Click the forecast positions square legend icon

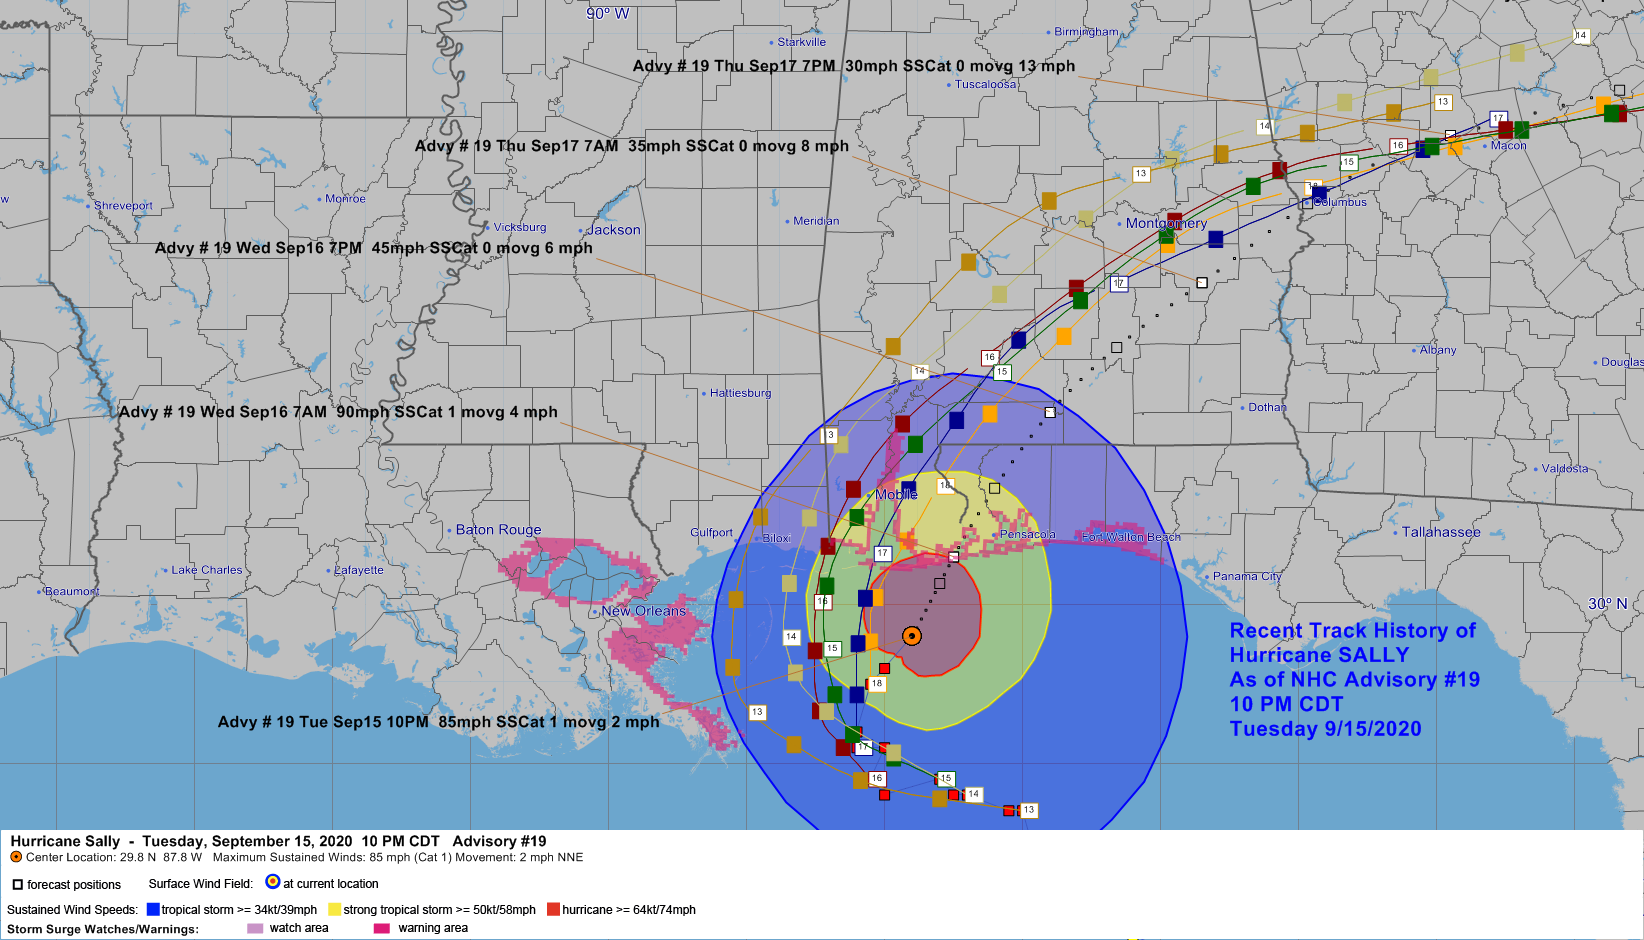17,885
